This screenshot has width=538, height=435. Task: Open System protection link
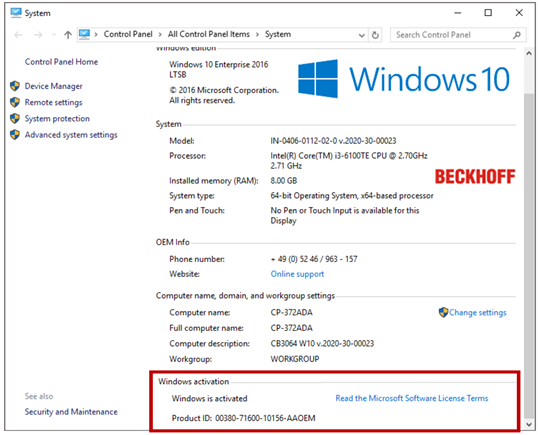click(57, 119)
